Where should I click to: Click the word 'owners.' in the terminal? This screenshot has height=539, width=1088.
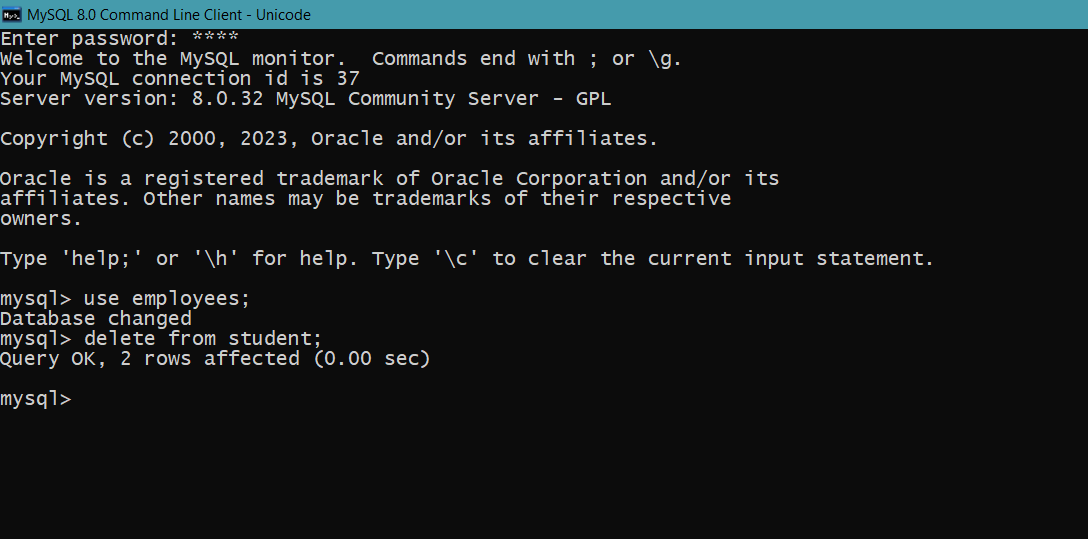41,219
